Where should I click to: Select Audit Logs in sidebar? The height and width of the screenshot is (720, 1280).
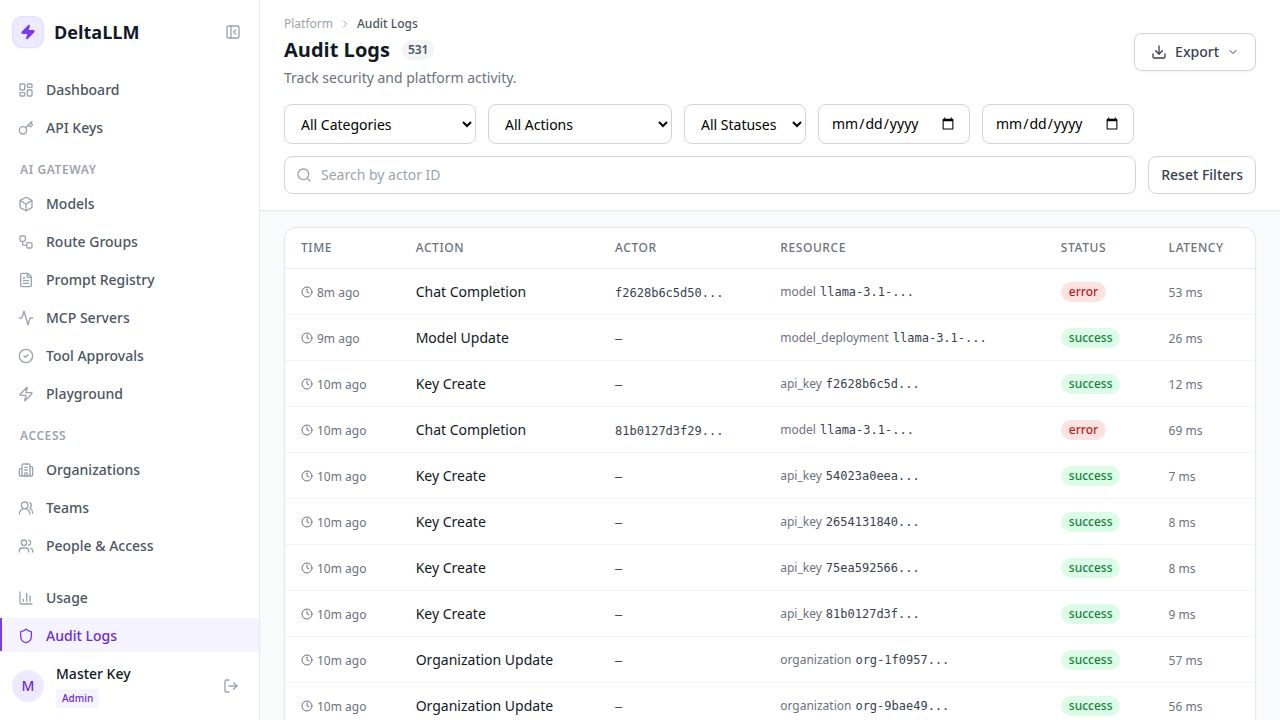(x=130, y=636)
